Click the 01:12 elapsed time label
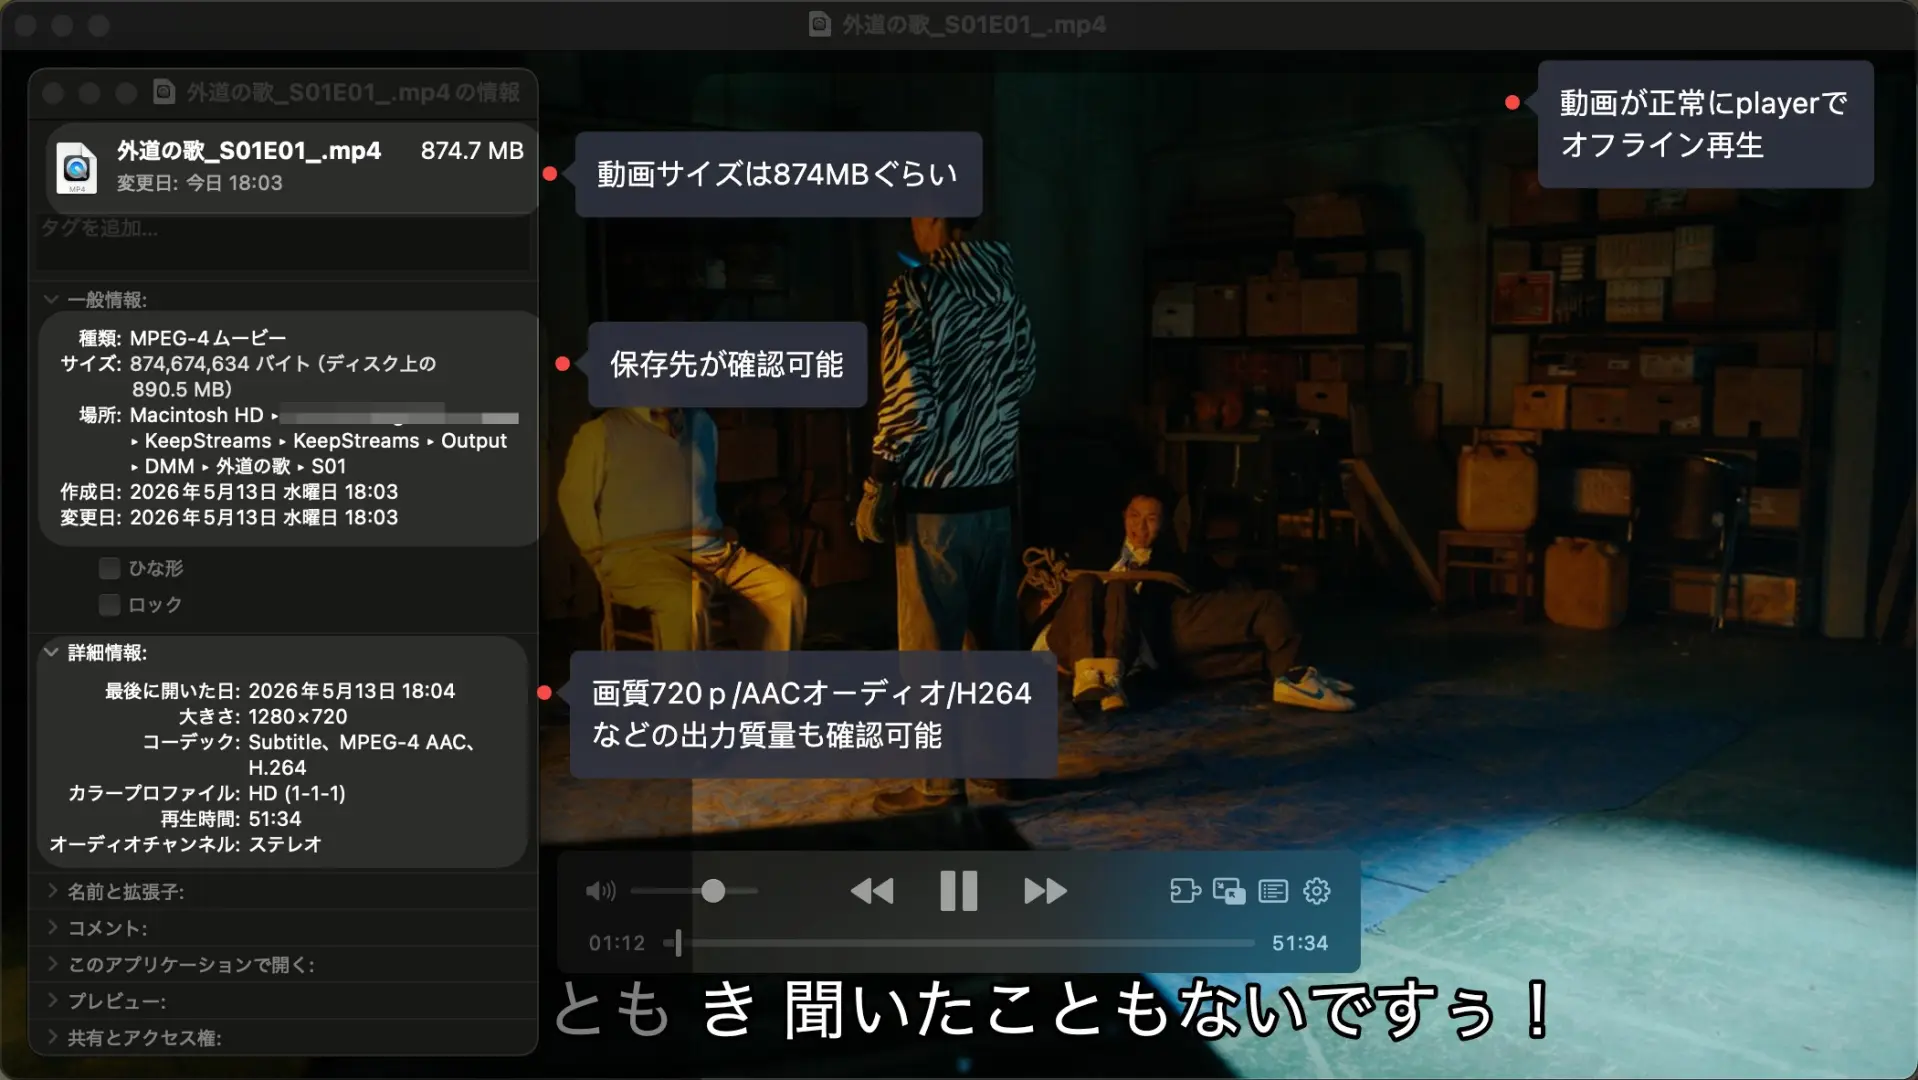Screen dimensions: 1918x1080 616,943
